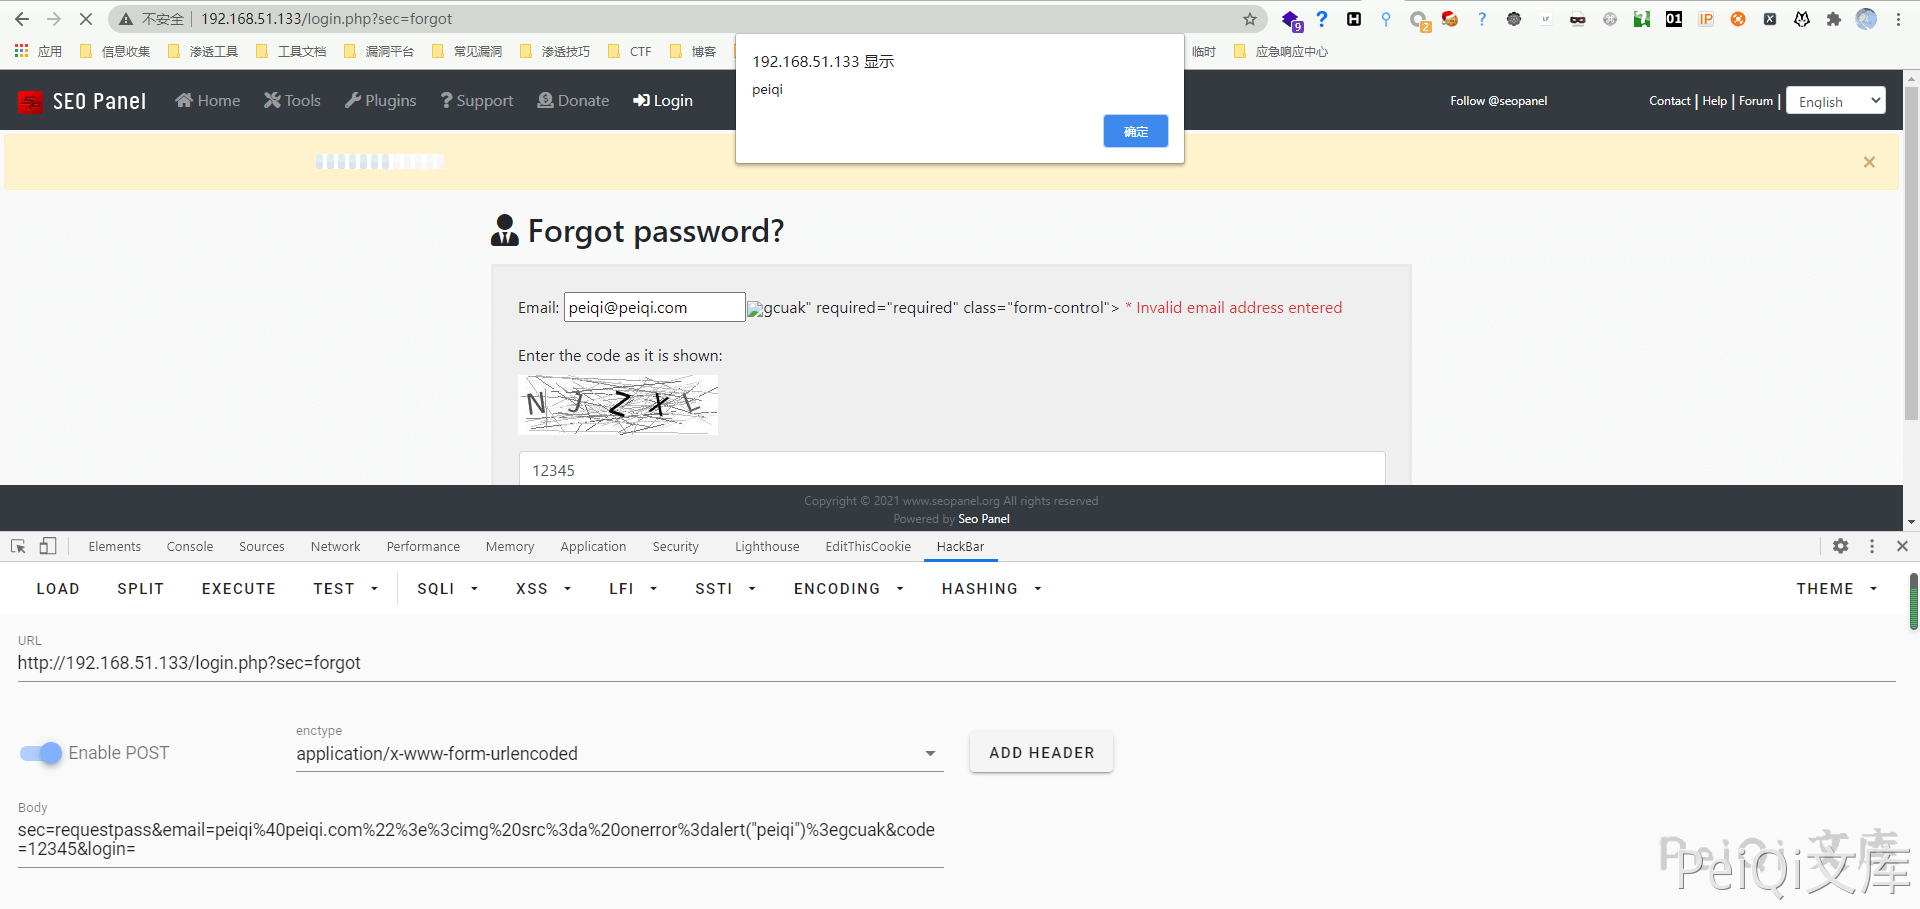Image resolution: width=1920 pixels, height=909 pixels.
Task: Click the Email input field
Action: (x=654, y=307)
